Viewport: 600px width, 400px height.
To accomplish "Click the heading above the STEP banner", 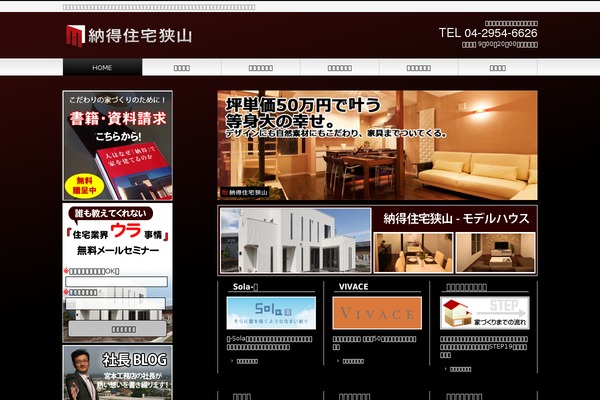I will (466, 287).
